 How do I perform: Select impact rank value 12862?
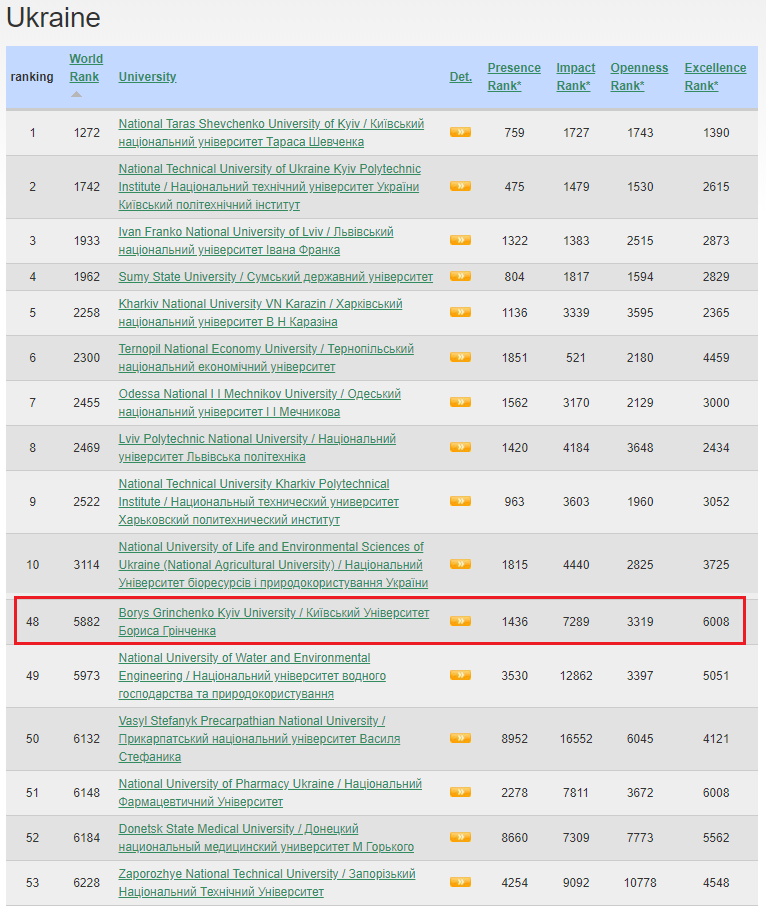pos(576,676)
